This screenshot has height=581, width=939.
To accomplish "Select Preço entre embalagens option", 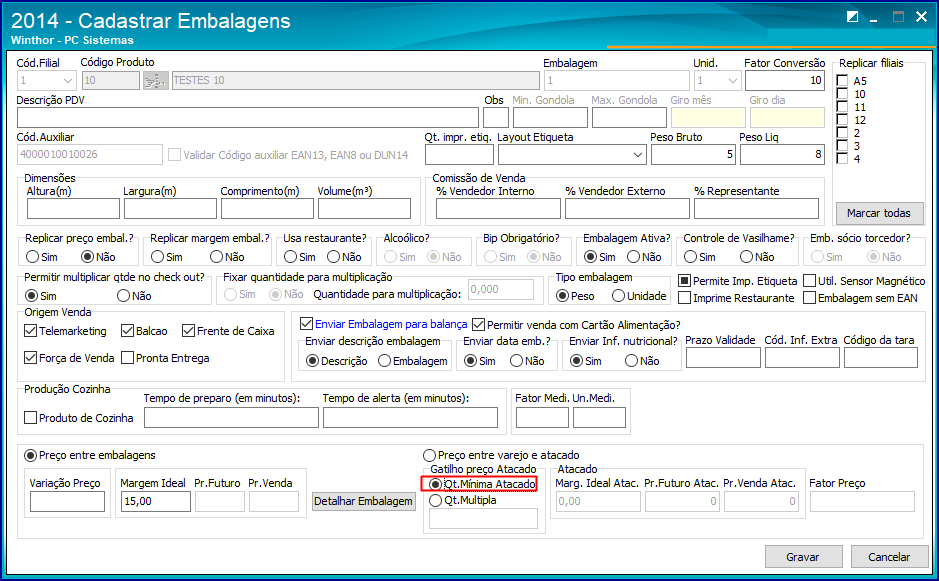I will (31, 455).
